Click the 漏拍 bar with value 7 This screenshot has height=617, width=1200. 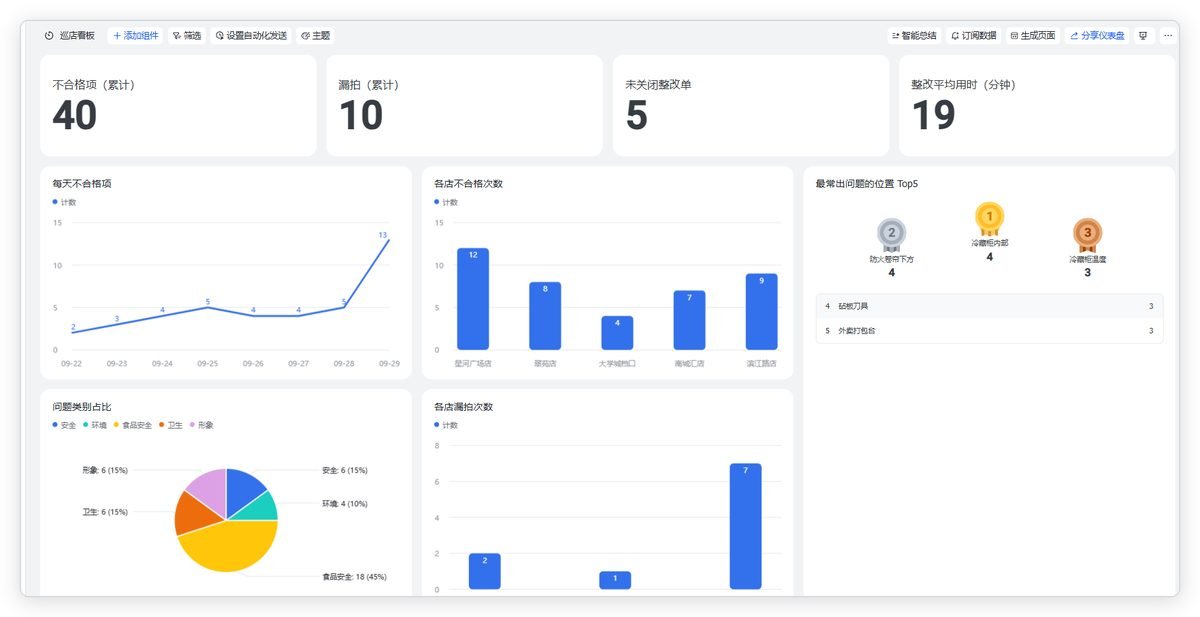(745, 526)
